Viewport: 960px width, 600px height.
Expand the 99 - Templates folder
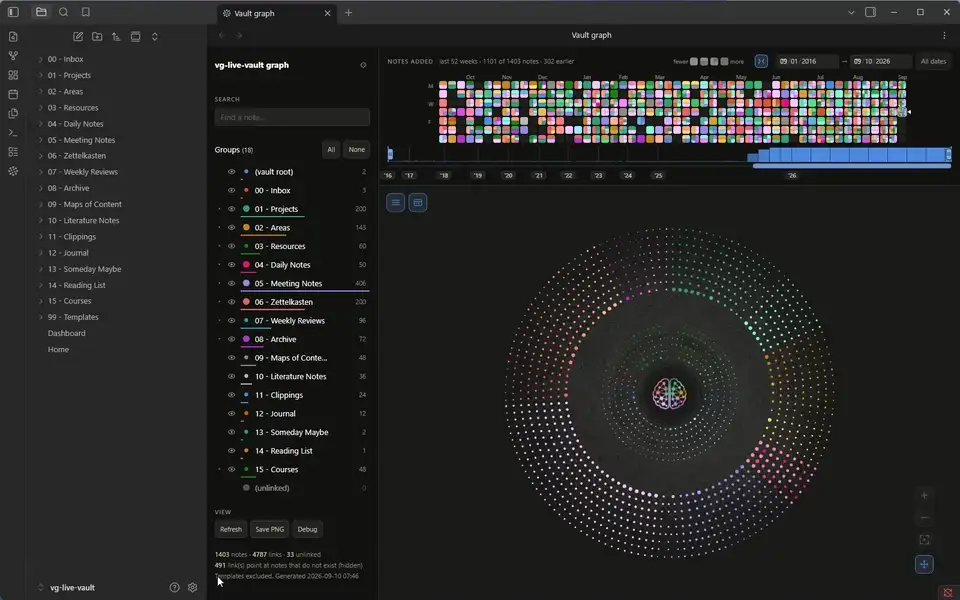point(40,317)
